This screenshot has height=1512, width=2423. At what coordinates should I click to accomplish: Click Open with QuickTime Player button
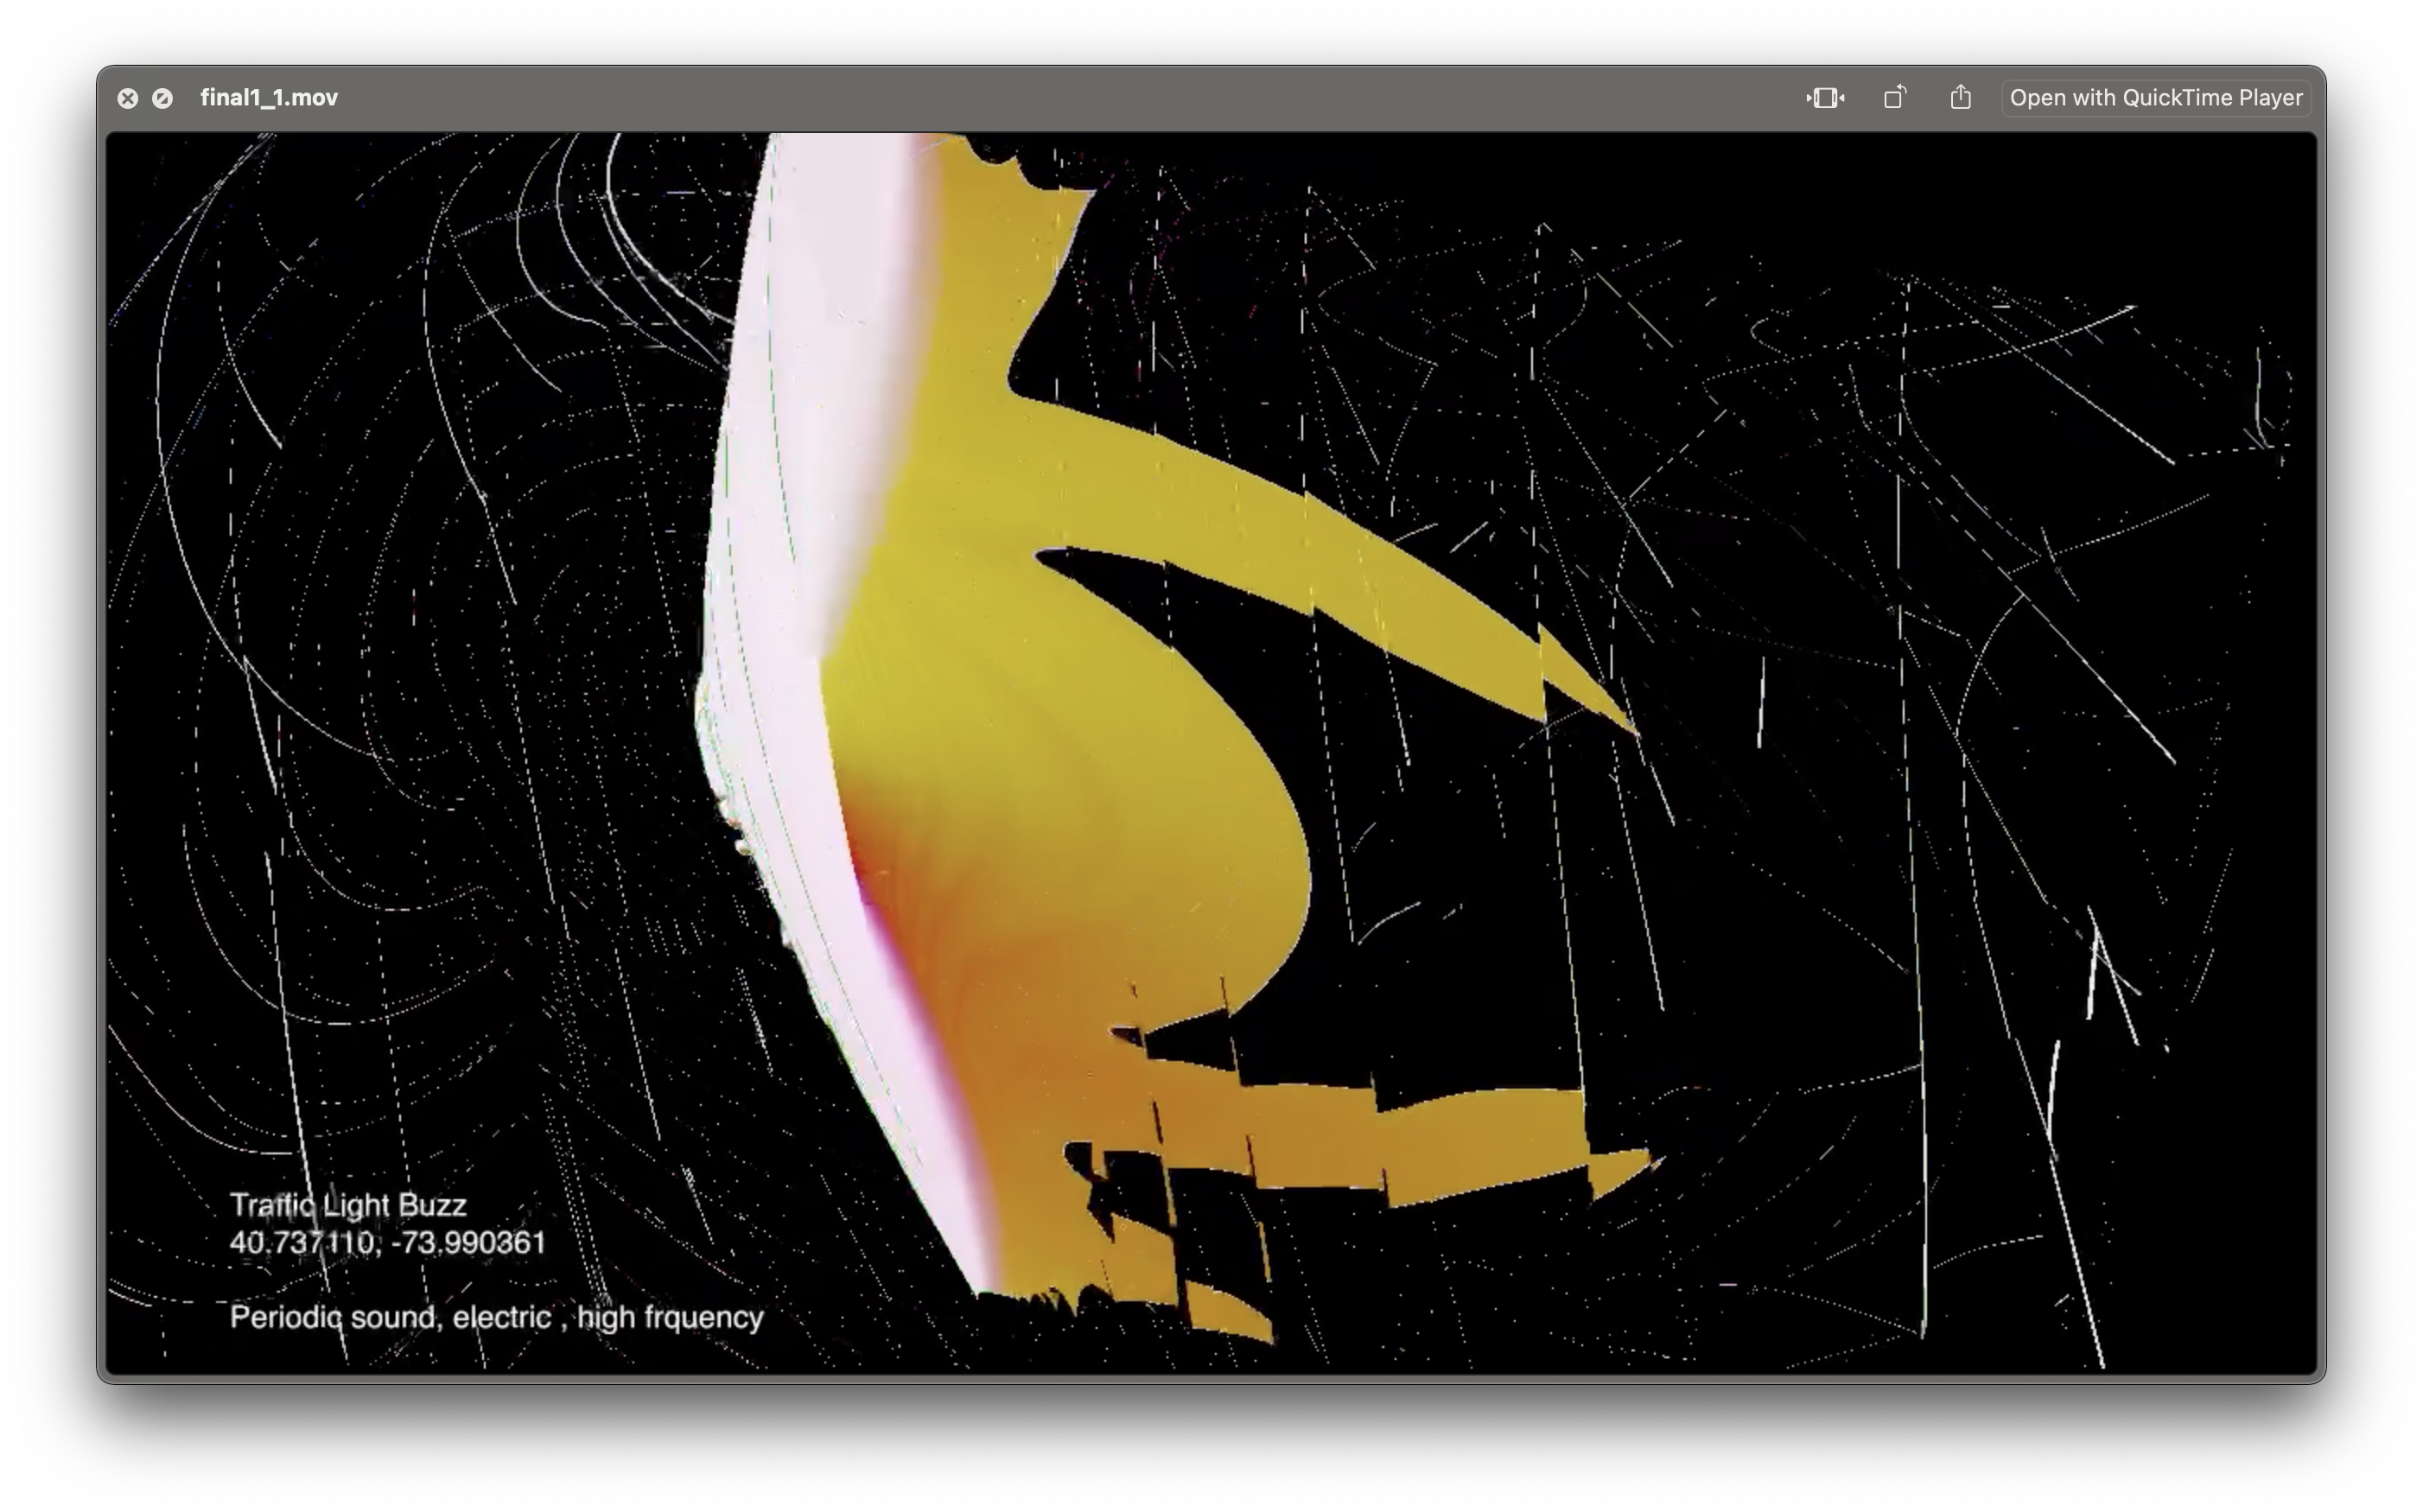click(2155, 98)
